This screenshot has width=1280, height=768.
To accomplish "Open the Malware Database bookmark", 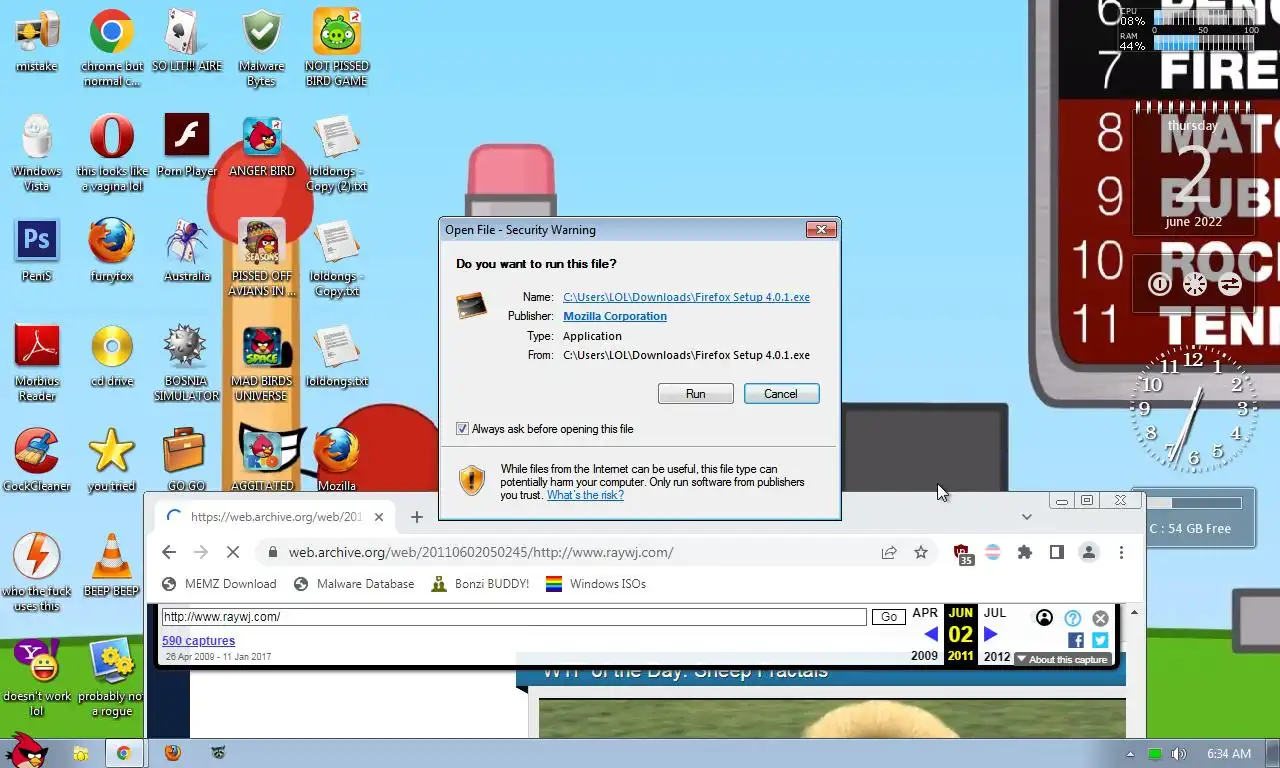I will point(354,584).
